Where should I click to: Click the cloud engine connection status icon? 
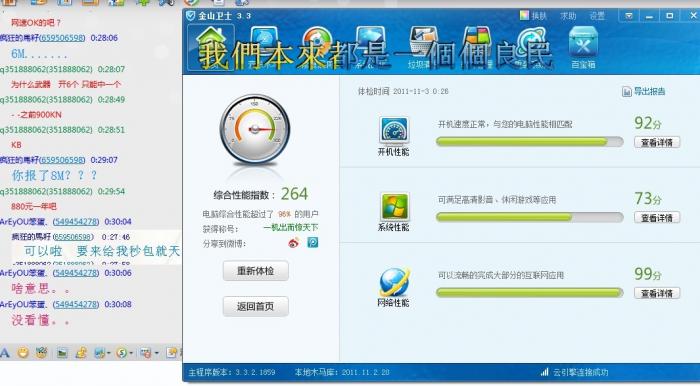[x=544, y=372]
